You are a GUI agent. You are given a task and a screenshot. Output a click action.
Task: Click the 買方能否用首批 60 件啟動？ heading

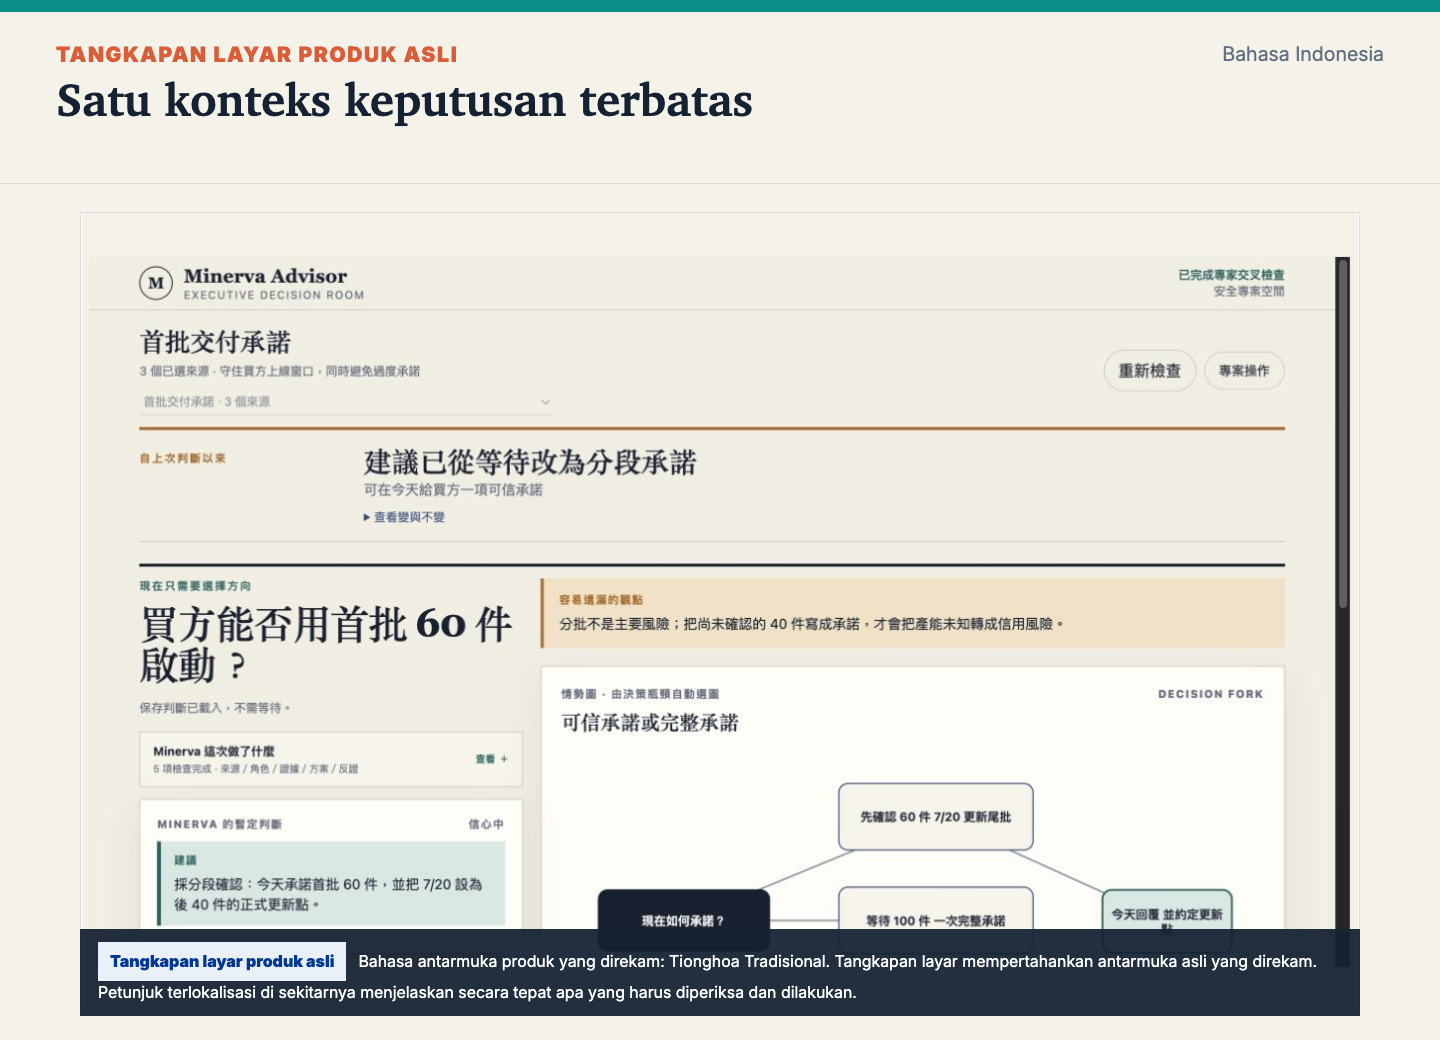tap(326, 644)
